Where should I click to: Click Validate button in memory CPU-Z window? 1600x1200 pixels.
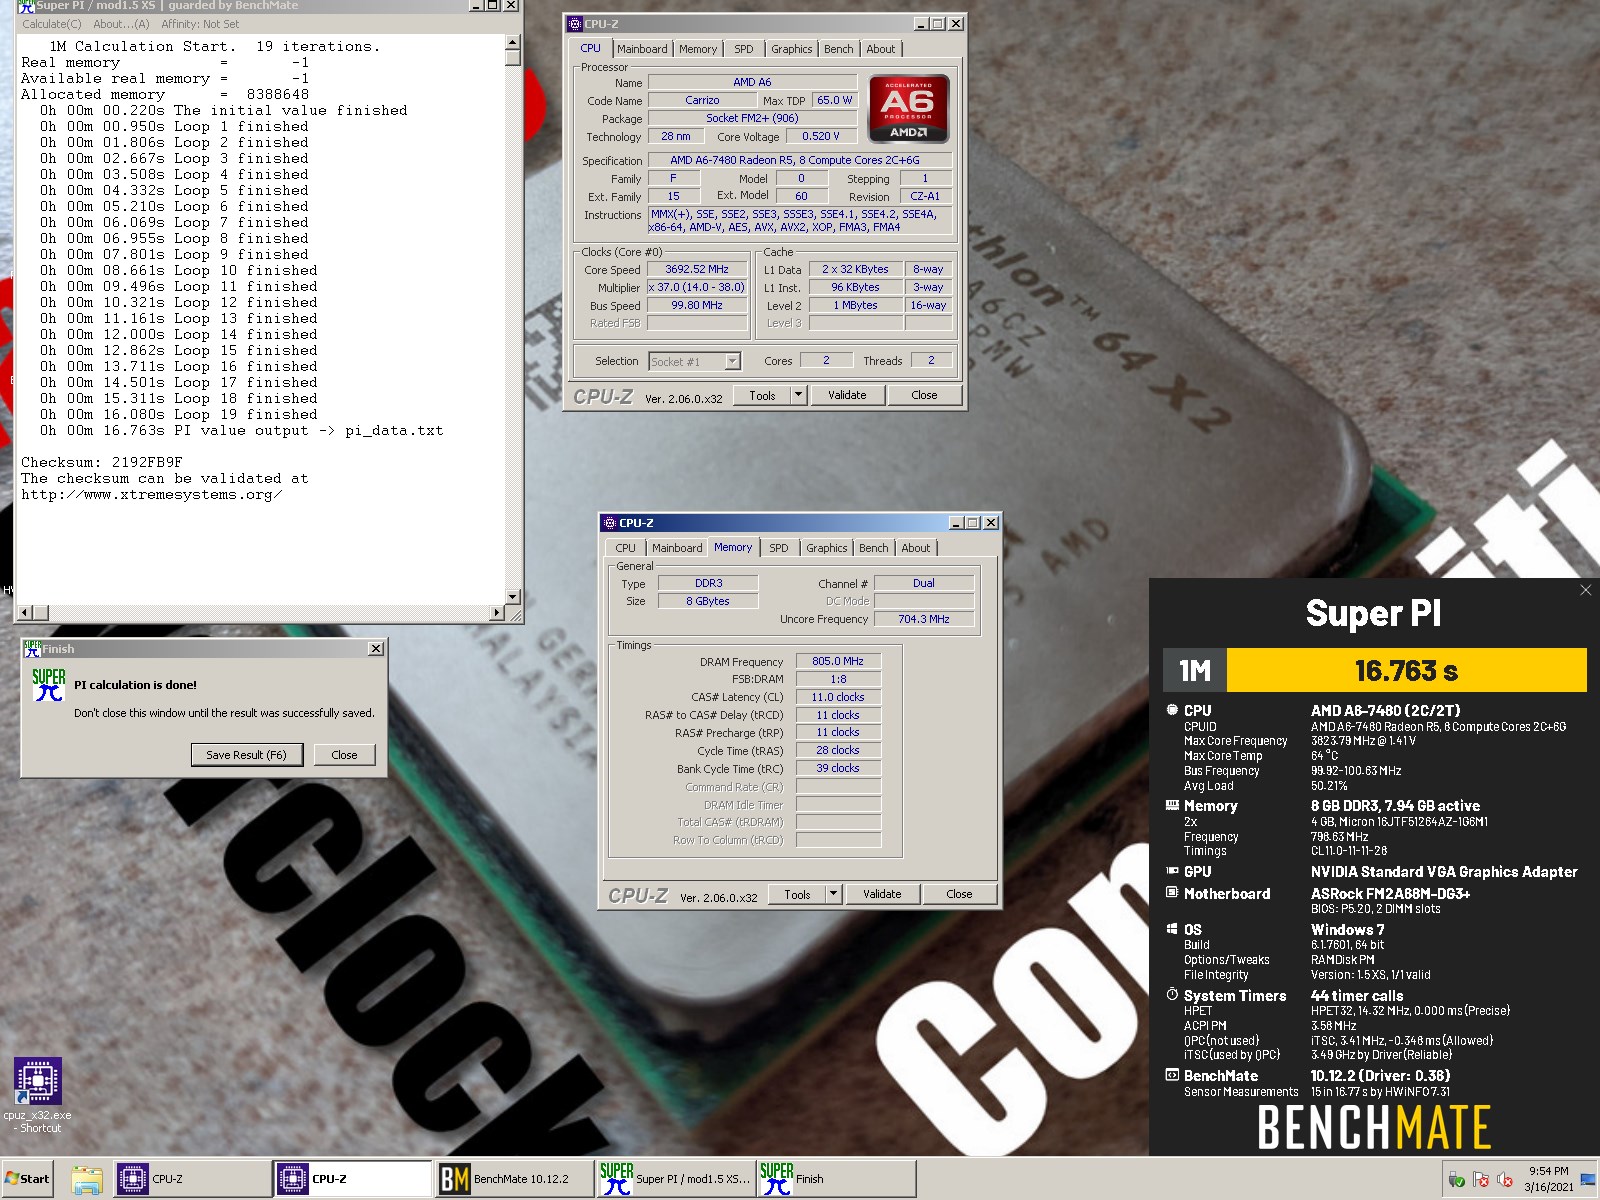882,894
